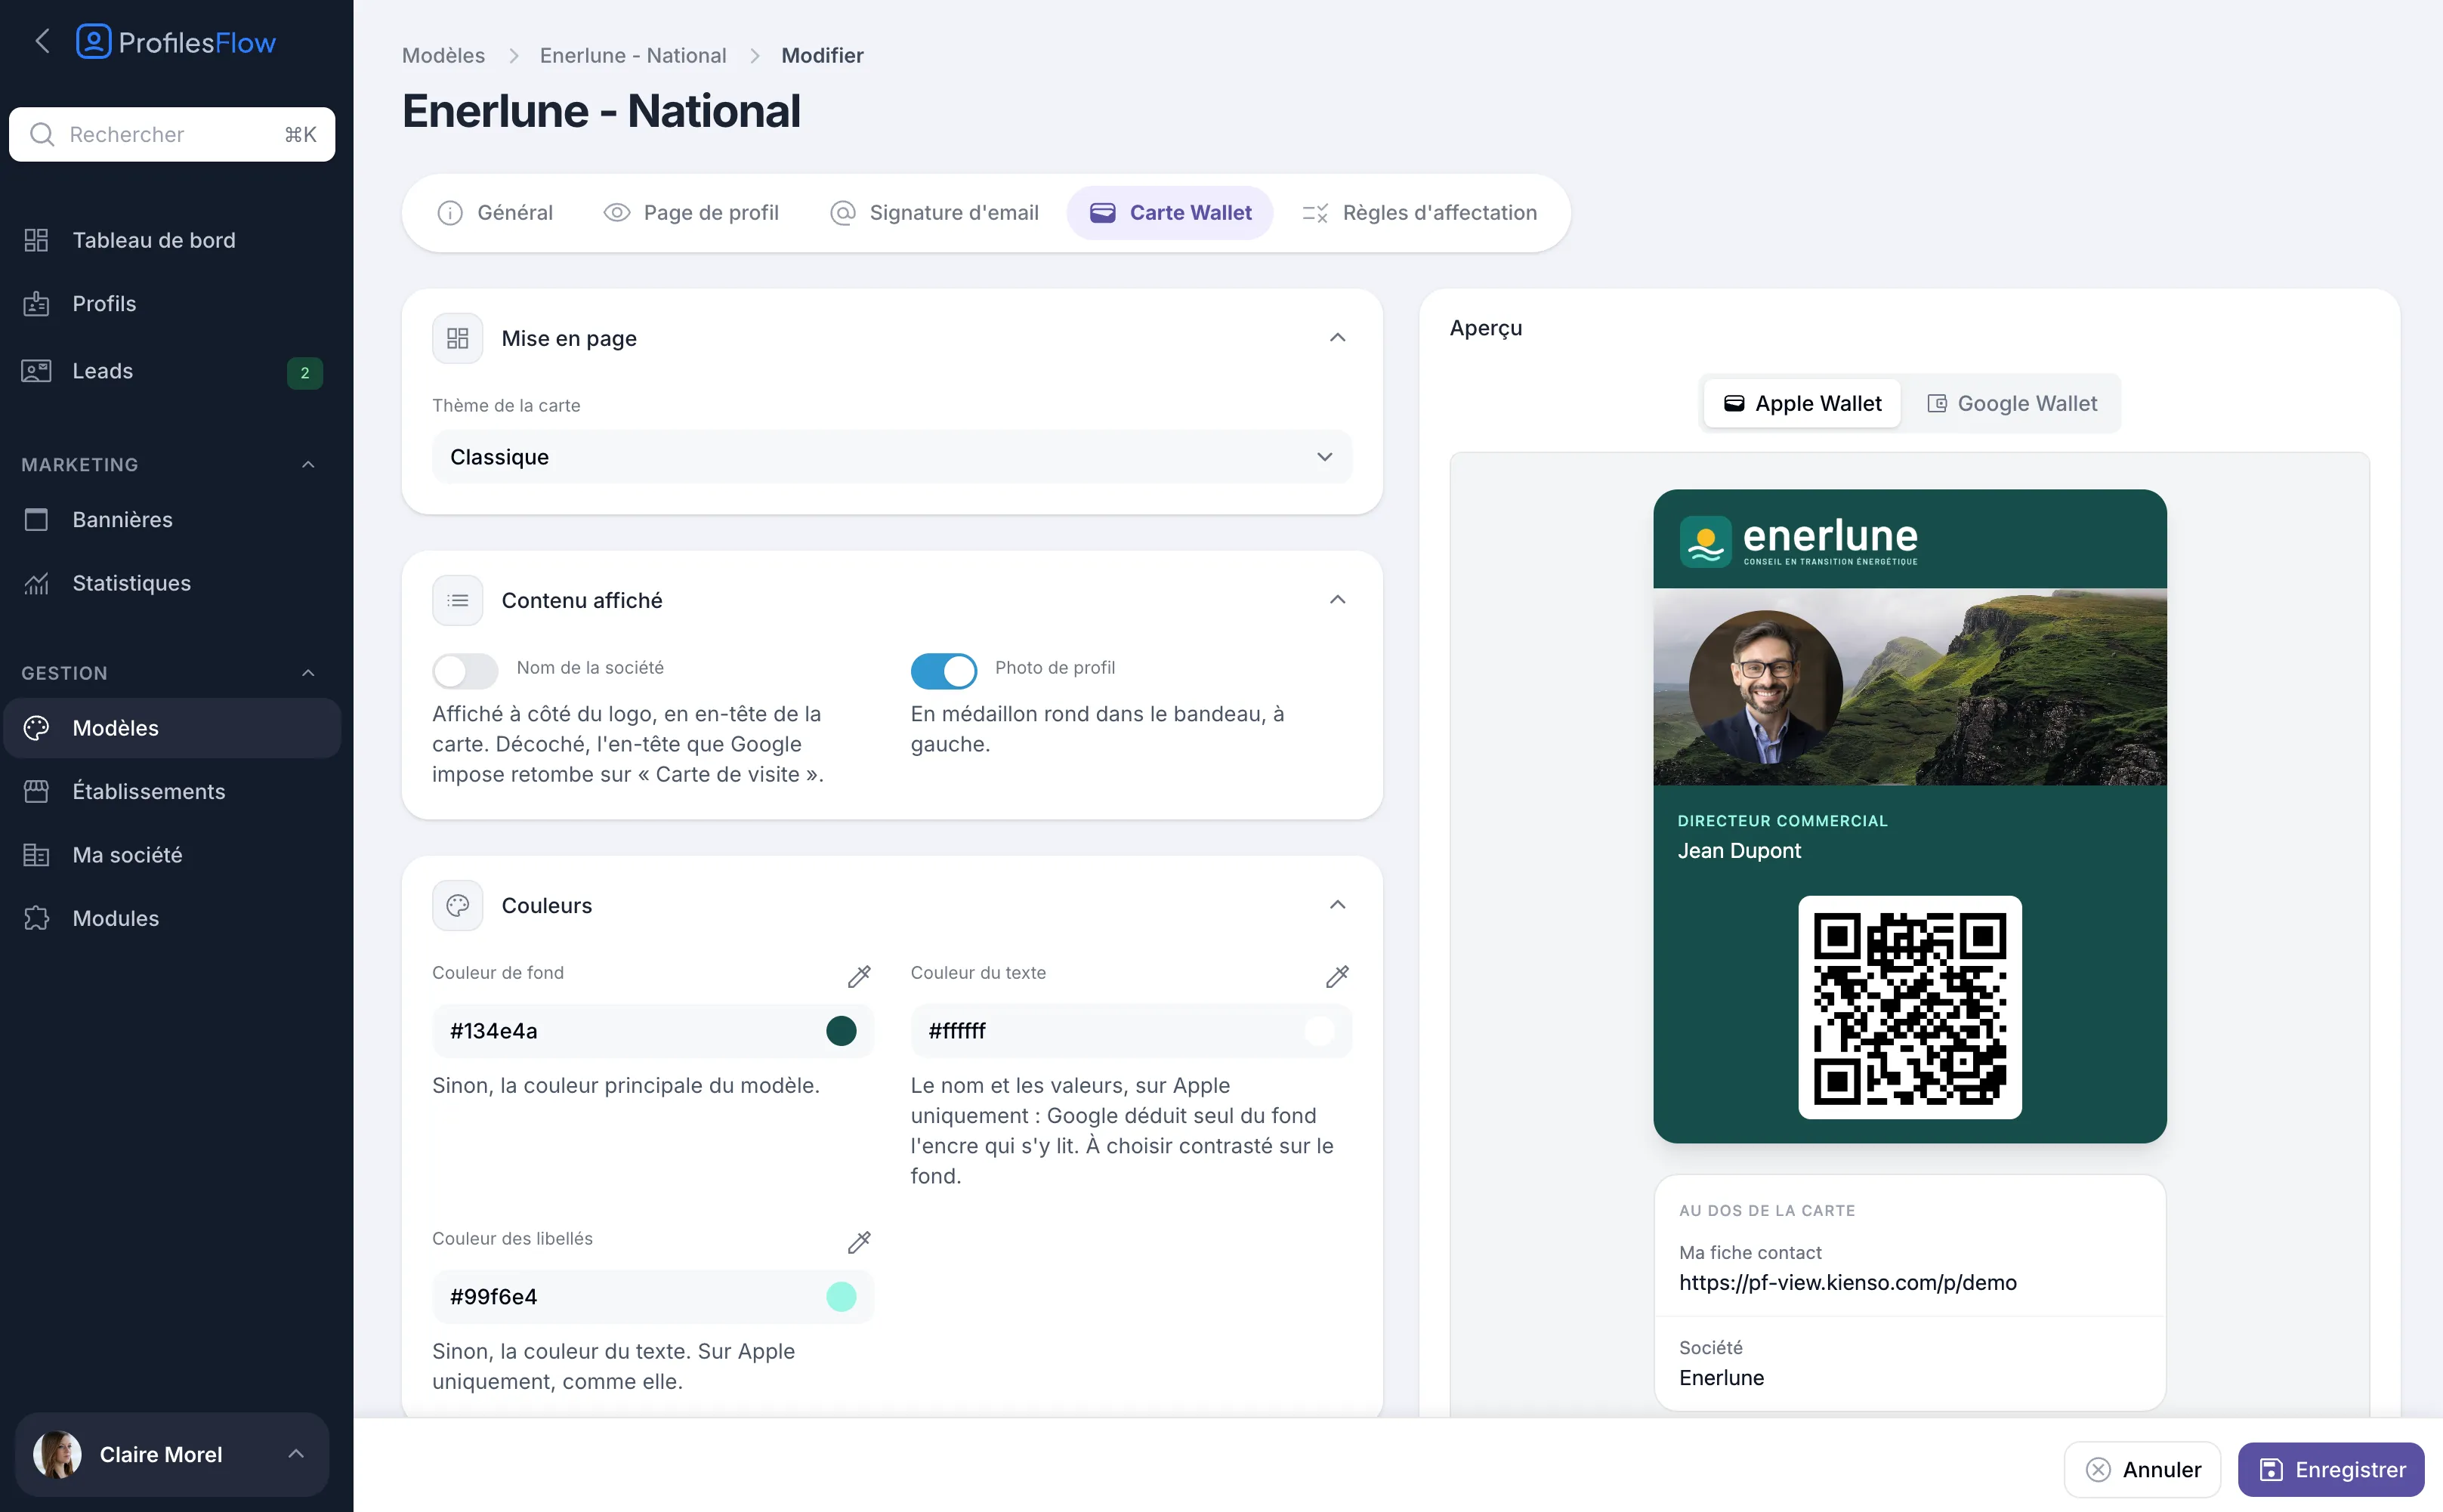Collapse Contenu affiché section
The image size is (2443, 1512).
[x=1337, y=600]
